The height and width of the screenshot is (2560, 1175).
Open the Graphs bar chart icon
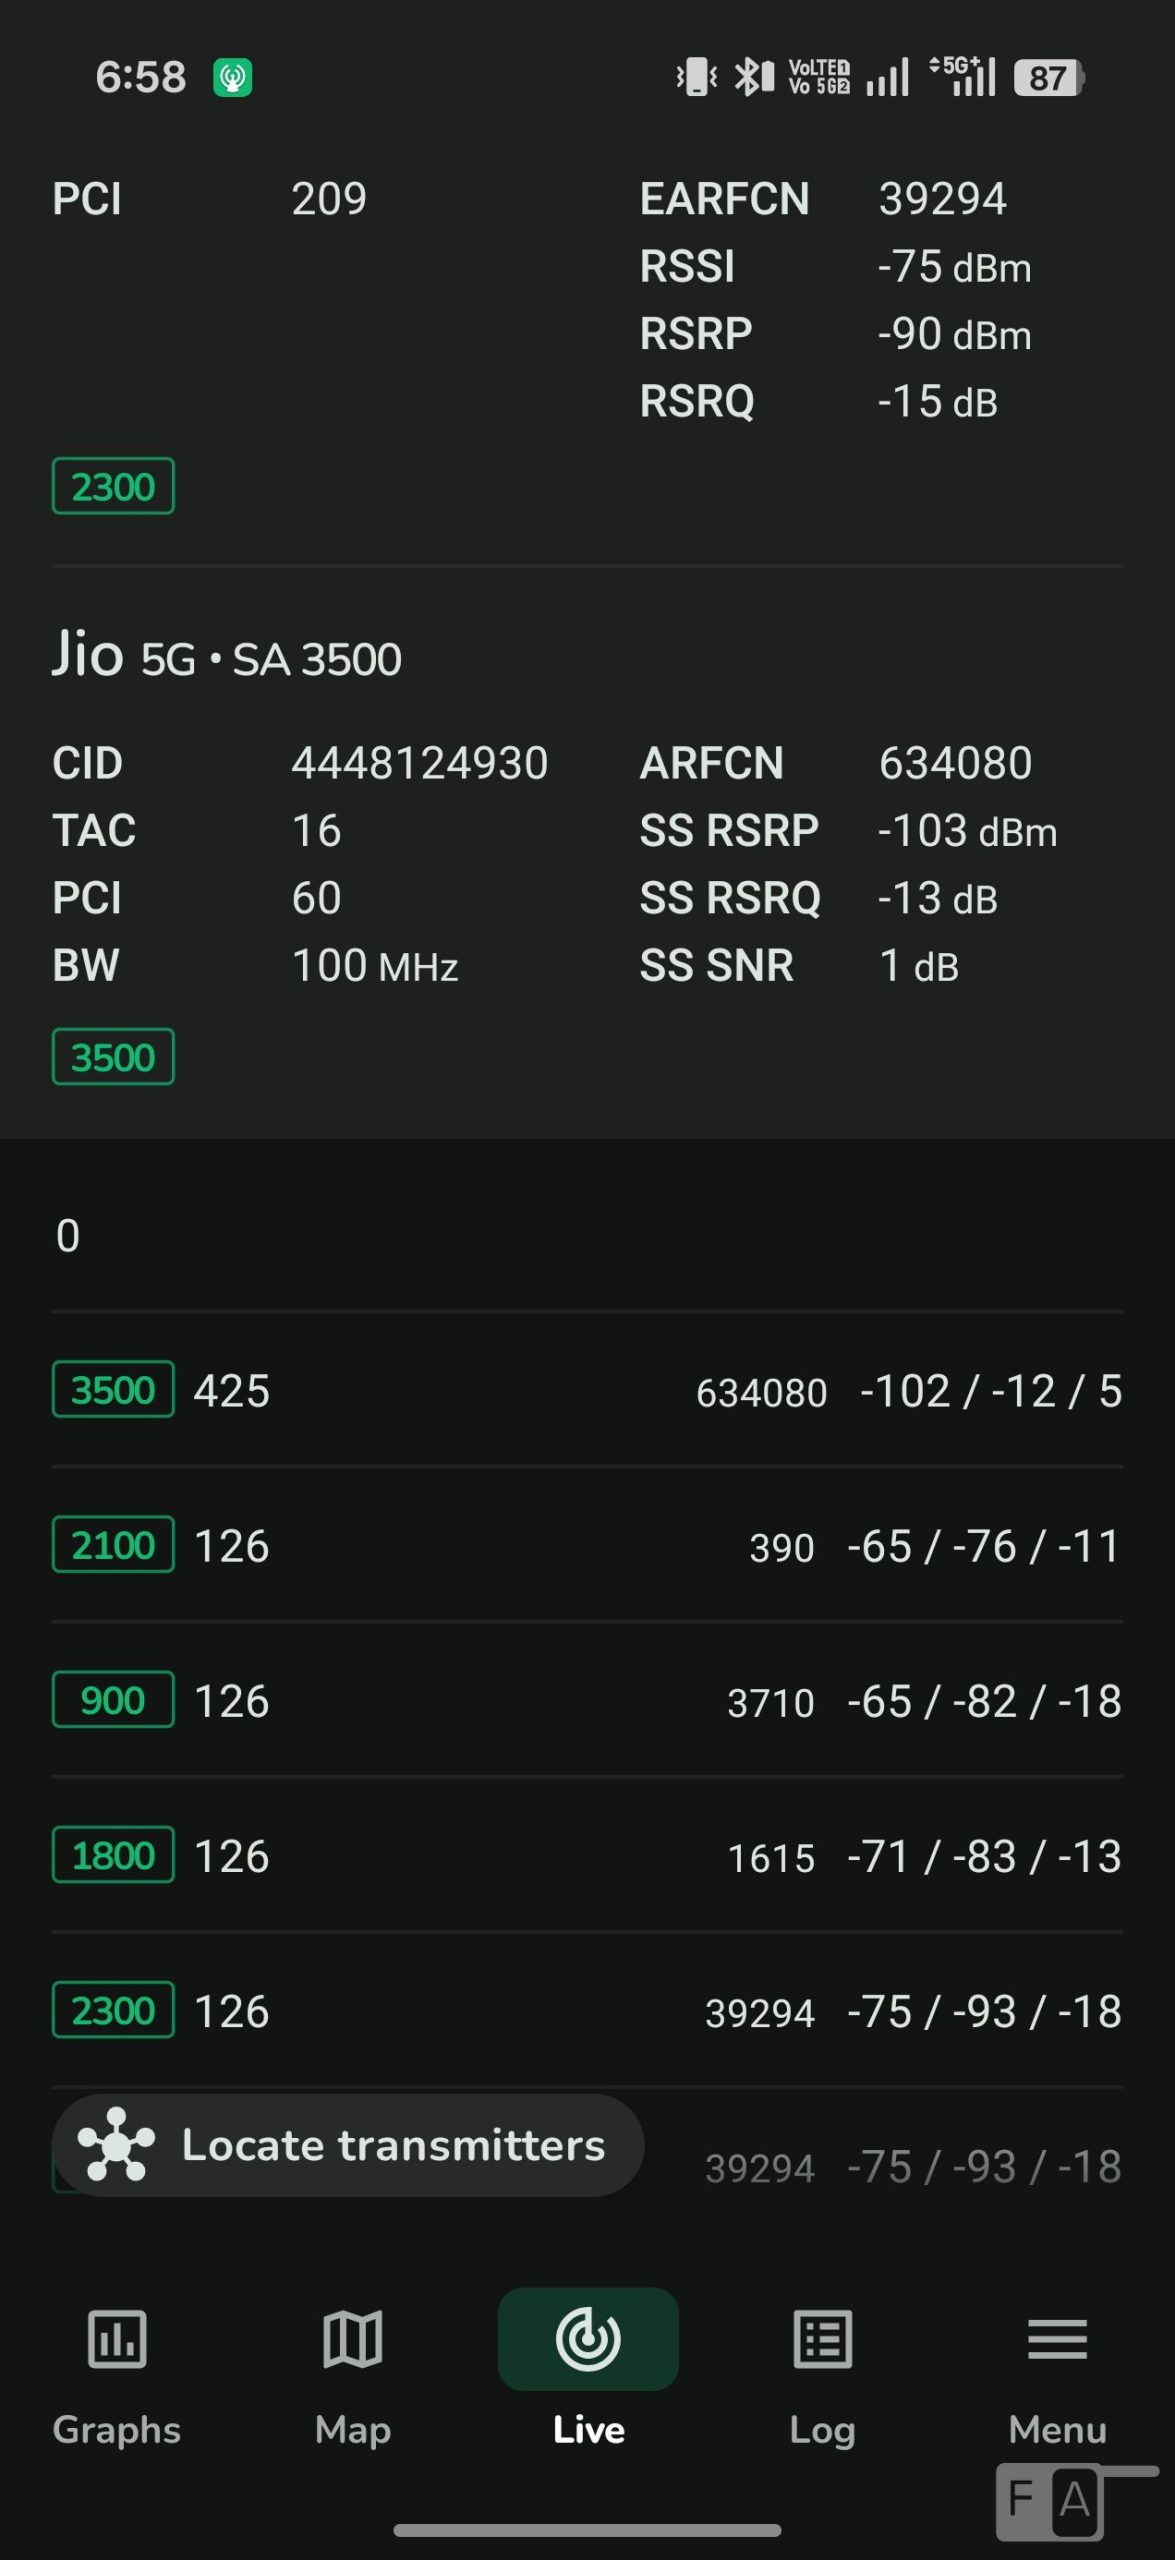coord(117,2339)
